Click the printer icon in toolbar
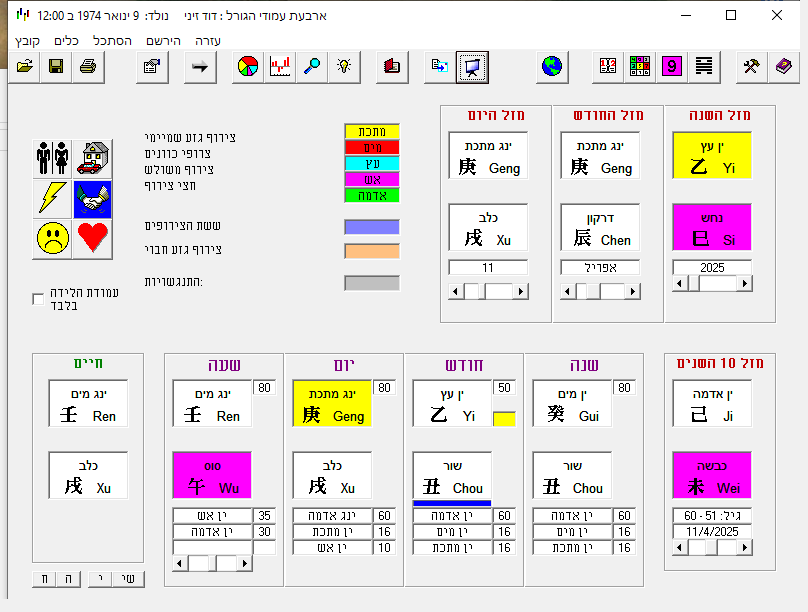Screen dimensions: 808x612 [x=87, y=67]
